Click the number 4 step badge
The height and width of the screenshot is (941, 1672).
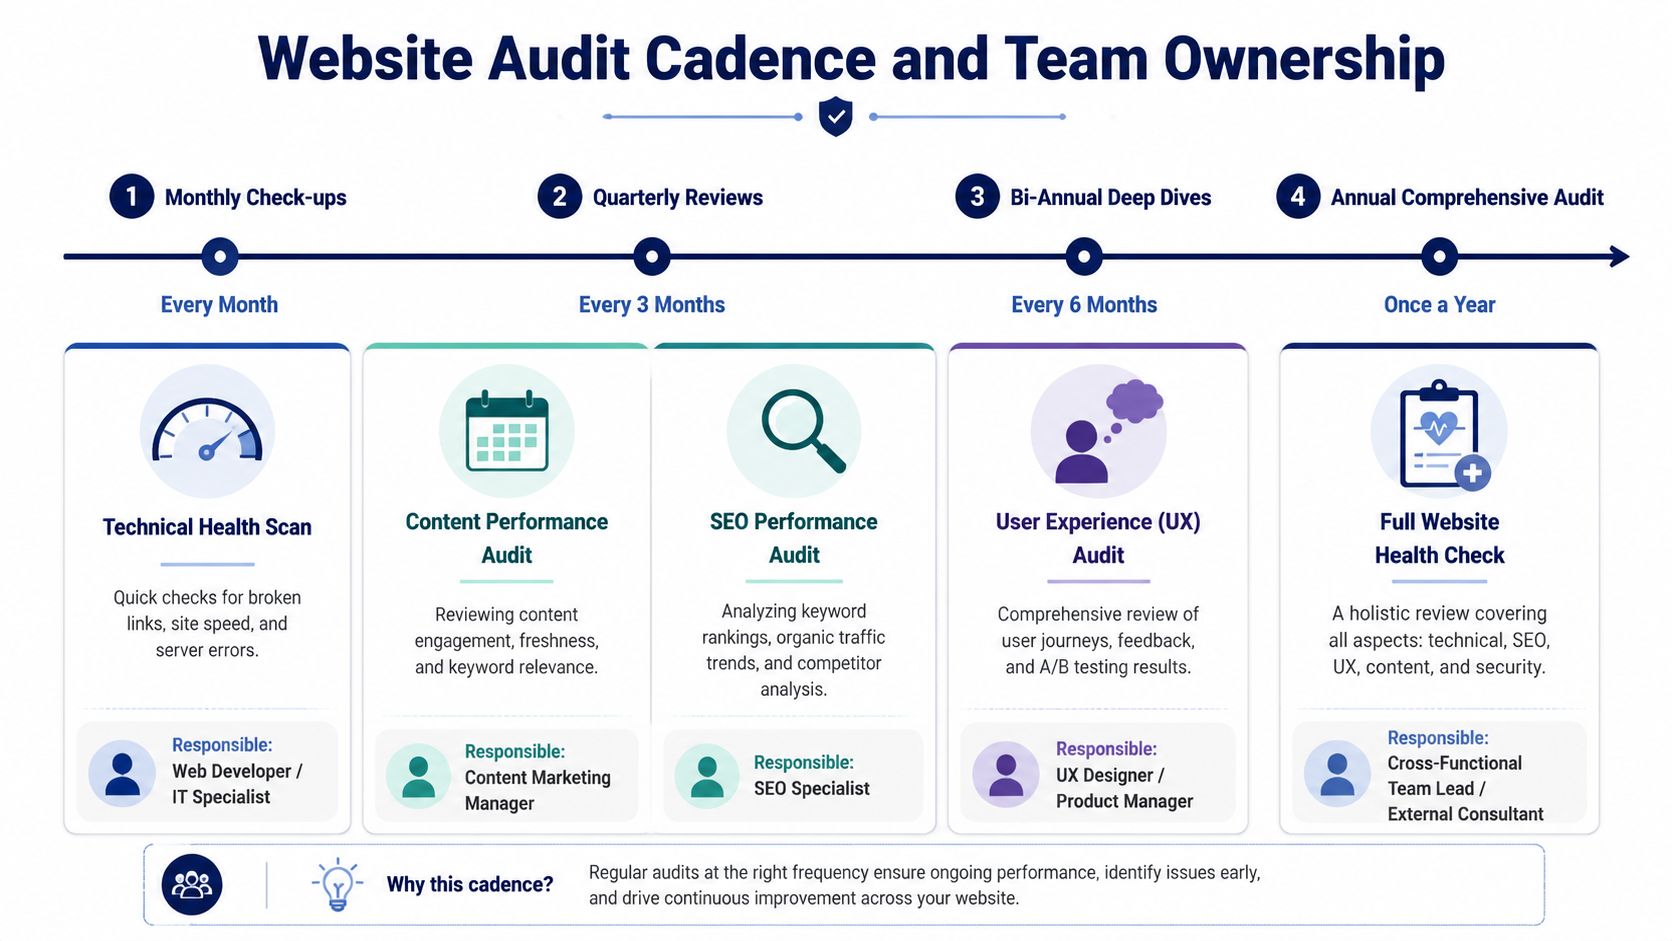tap(1298, 196)
